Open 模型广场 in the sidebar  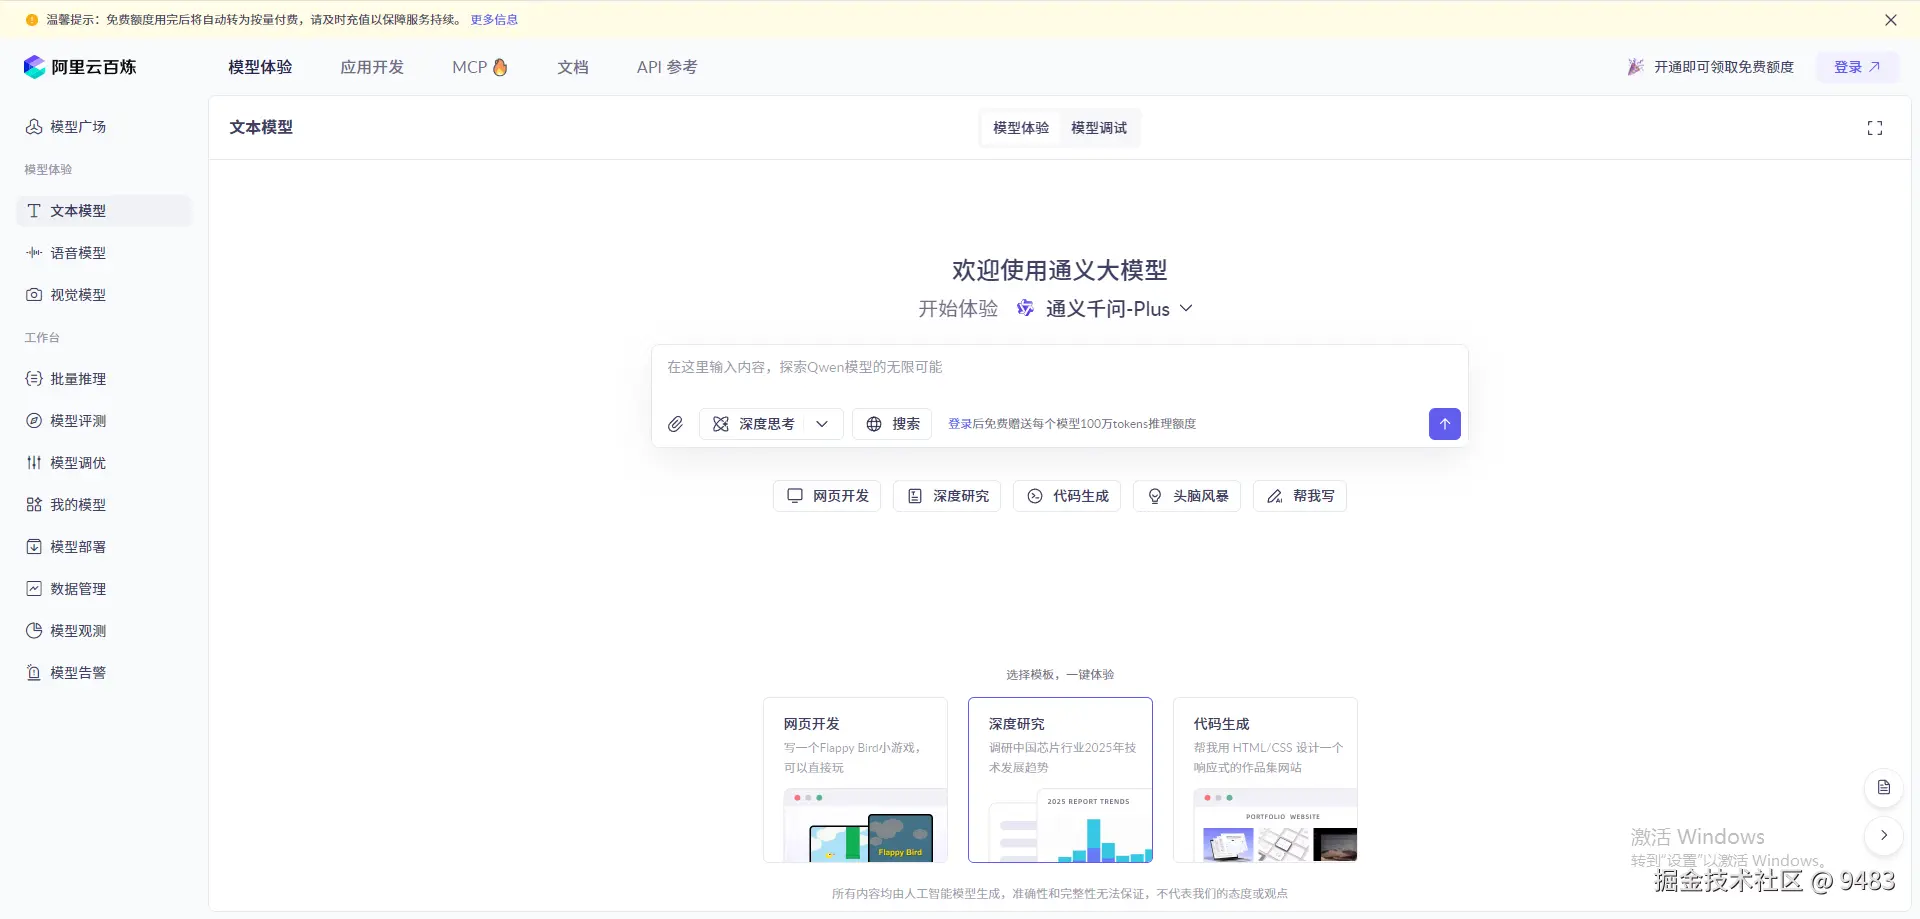(103, 127)
